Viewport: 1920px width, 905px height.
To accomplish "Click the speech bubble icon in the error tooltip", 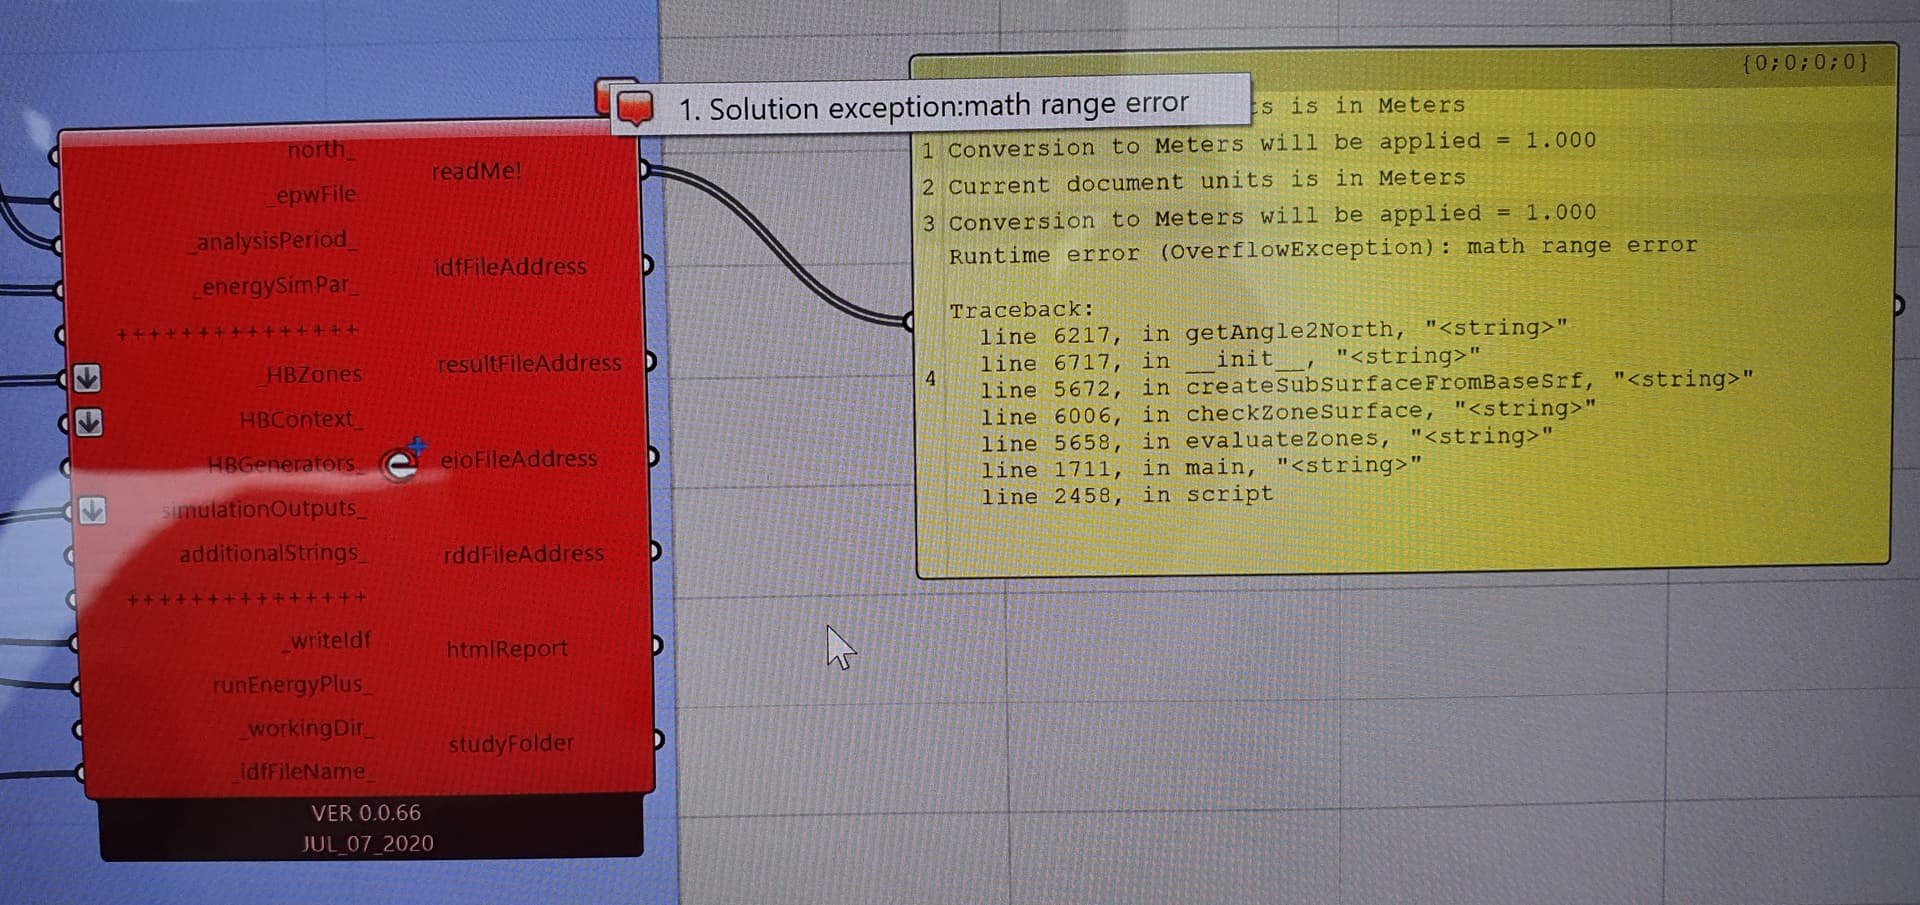I will [x=633, y=105].
